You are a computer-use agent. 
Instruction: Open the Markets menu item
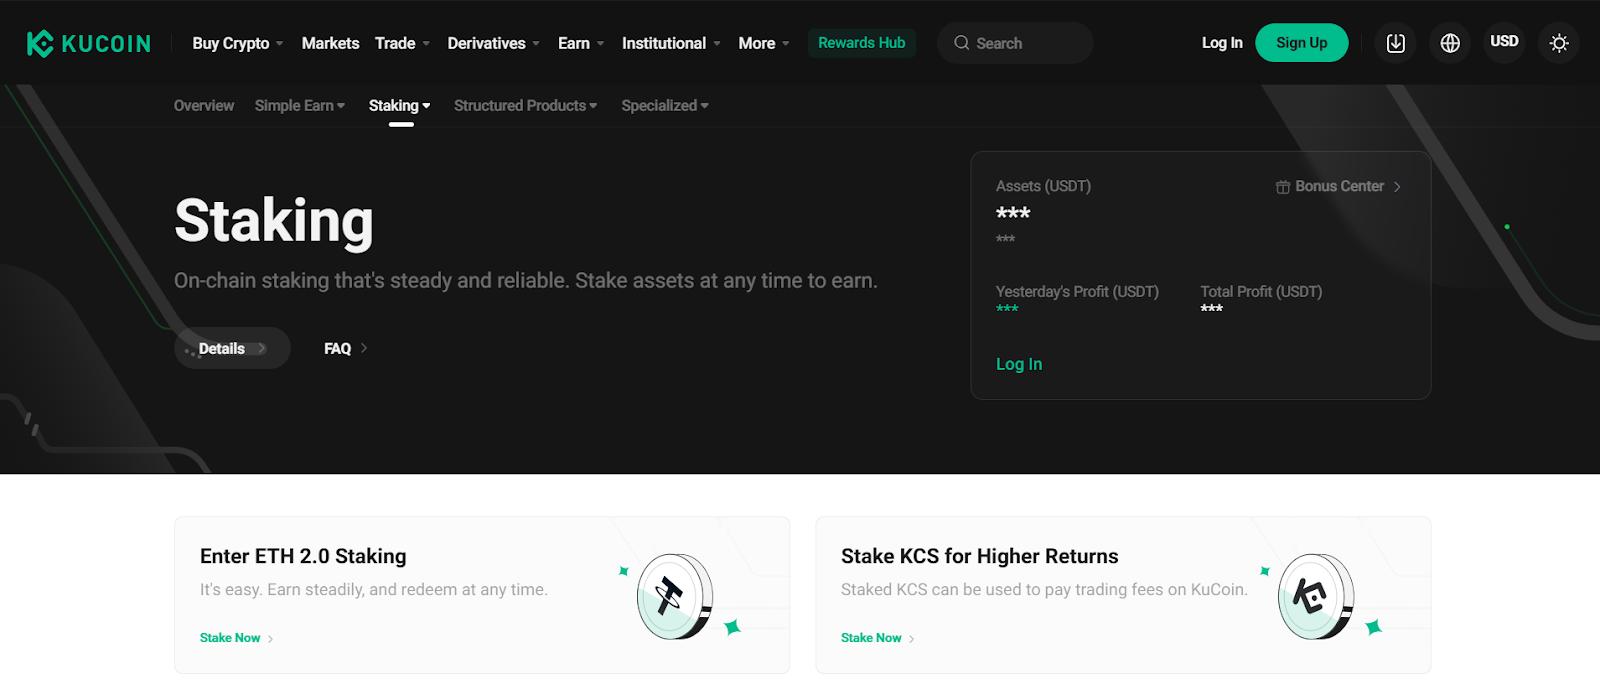[x=330, y=43]
